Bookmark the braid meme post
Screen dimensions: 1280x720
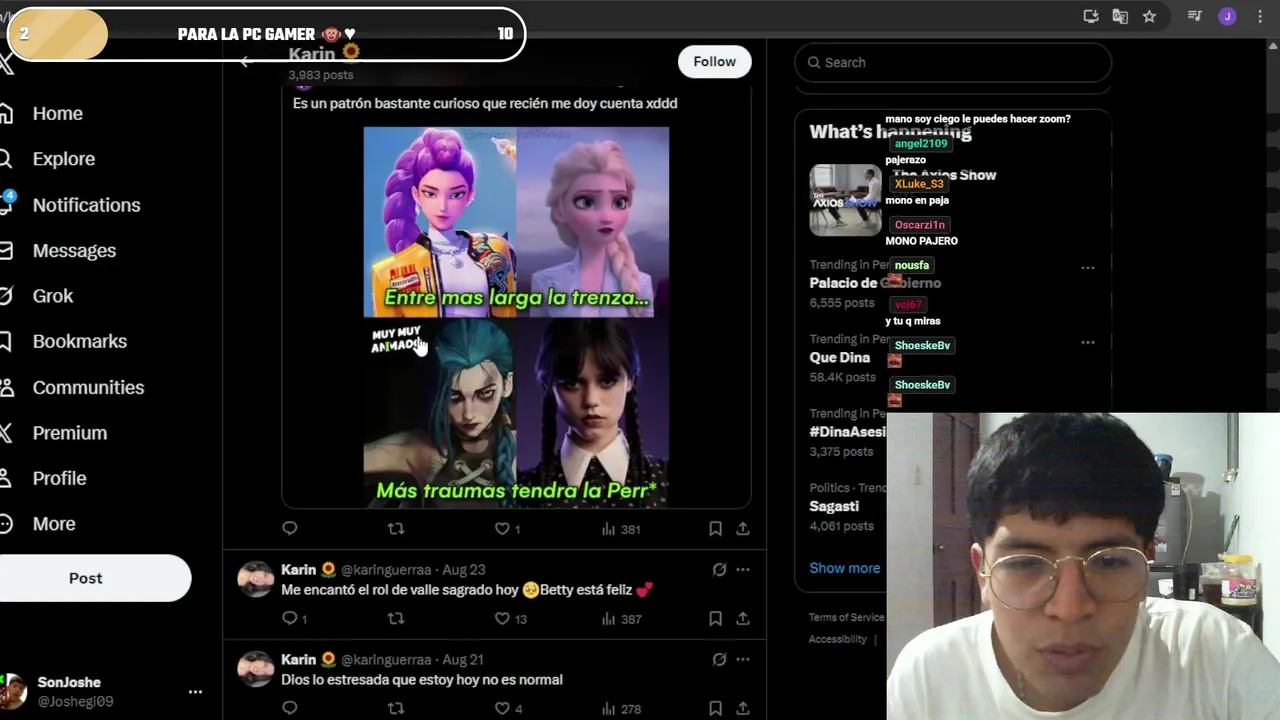pos(715,528)
